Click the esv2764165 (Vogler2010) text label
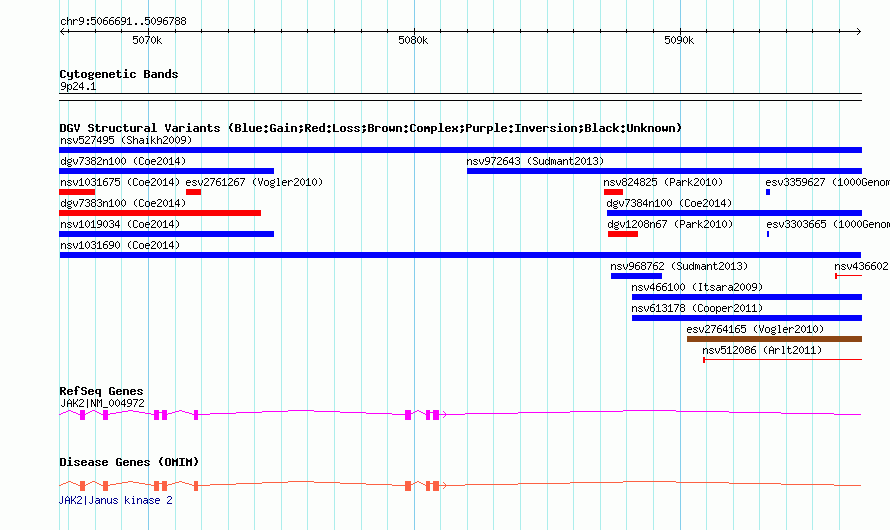 755,329
